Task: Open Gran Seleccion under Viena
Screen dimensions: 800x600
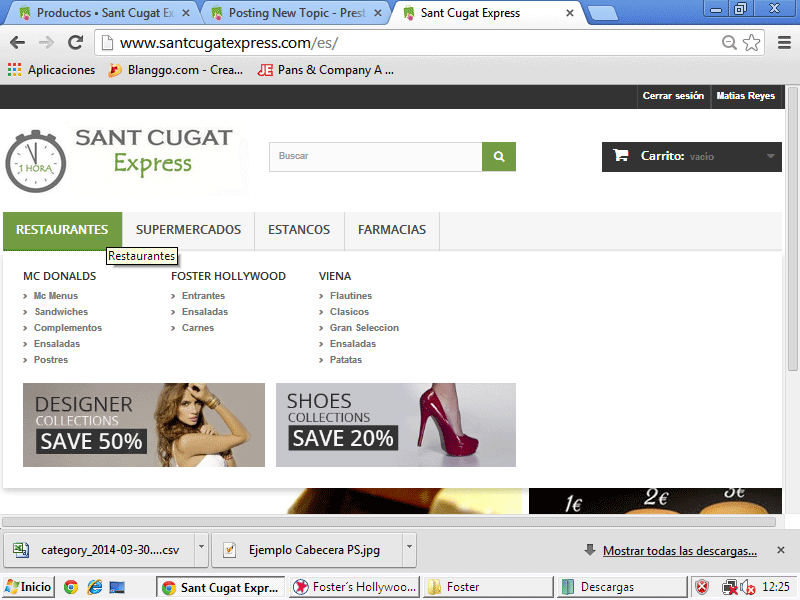Action: coord(364,328)
